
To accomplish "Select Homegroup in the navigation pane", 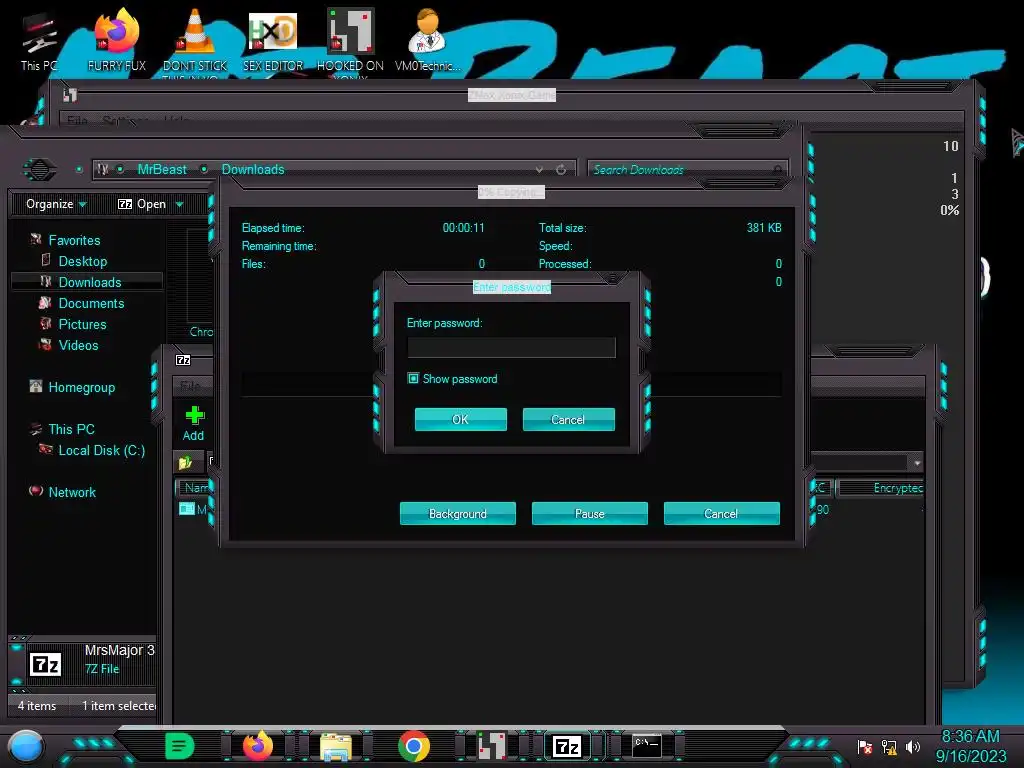I will (x=82, y=387).
